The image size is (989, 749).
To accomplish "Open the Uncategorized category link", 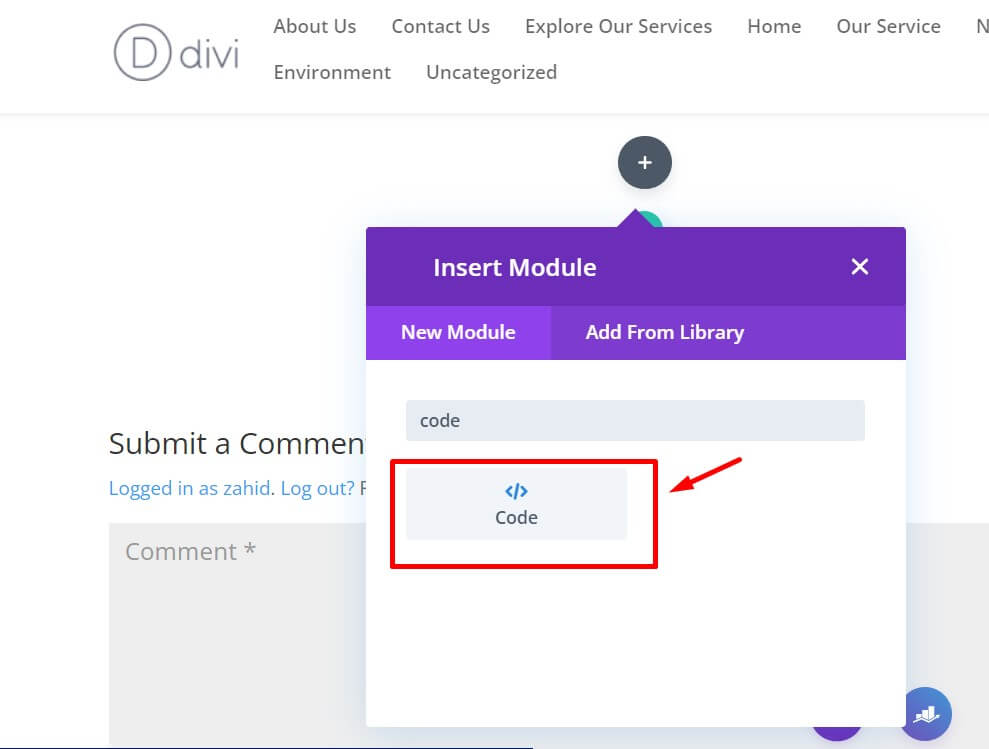I will pos(491,73).
